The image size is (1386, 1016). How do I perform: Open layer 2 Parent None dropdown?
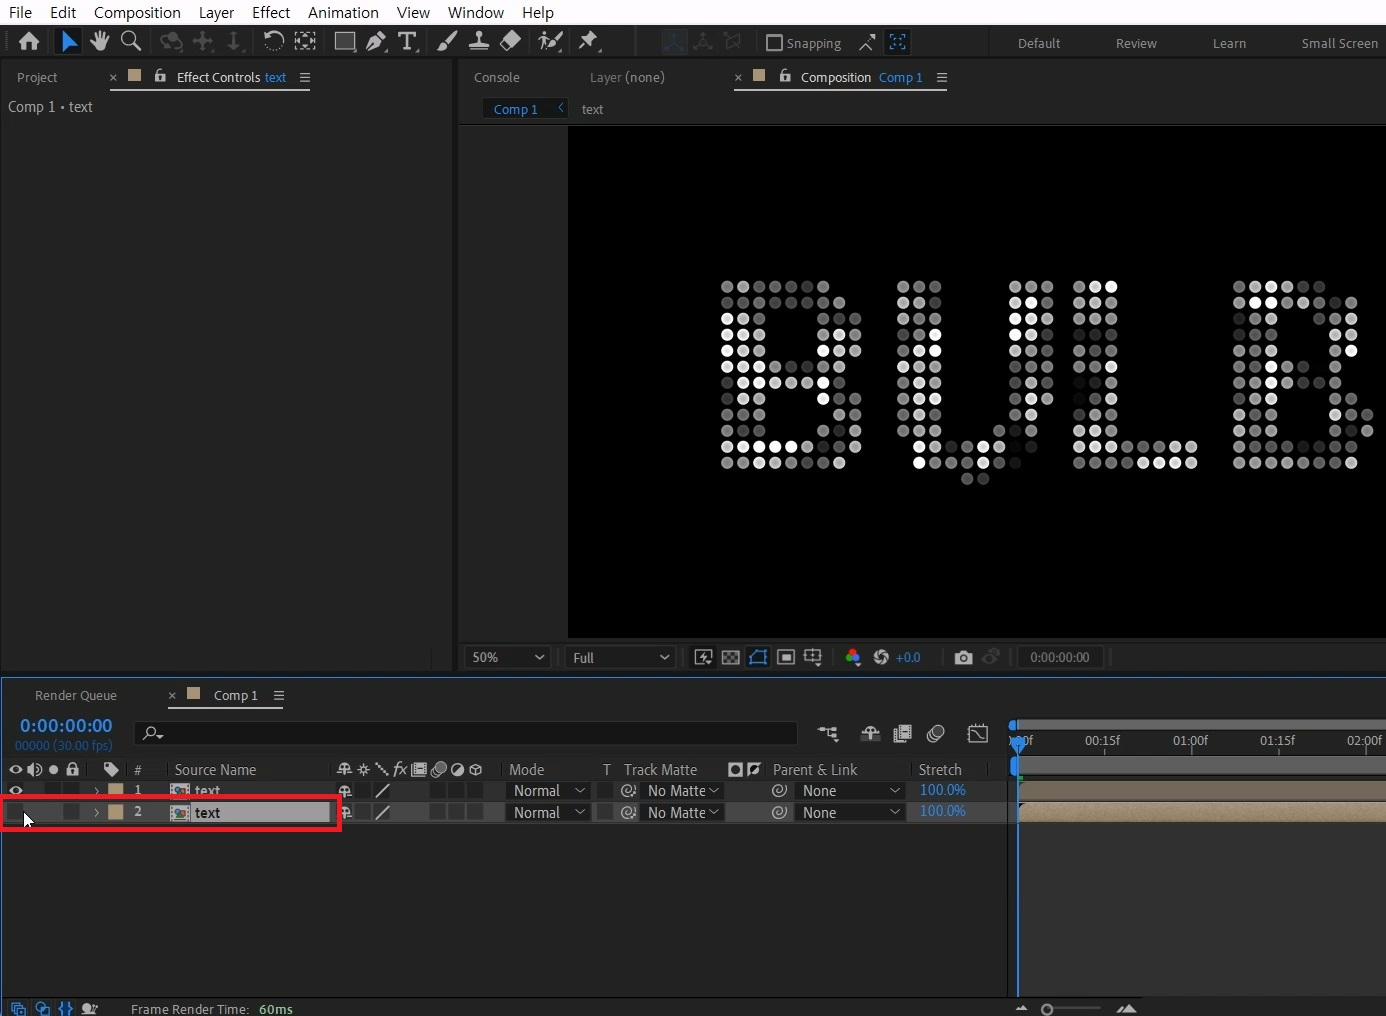(851, 812)
